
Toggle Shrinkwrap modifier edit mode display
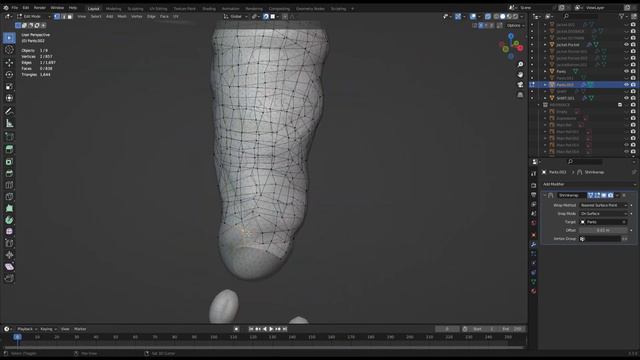click(x=597, y=196)
